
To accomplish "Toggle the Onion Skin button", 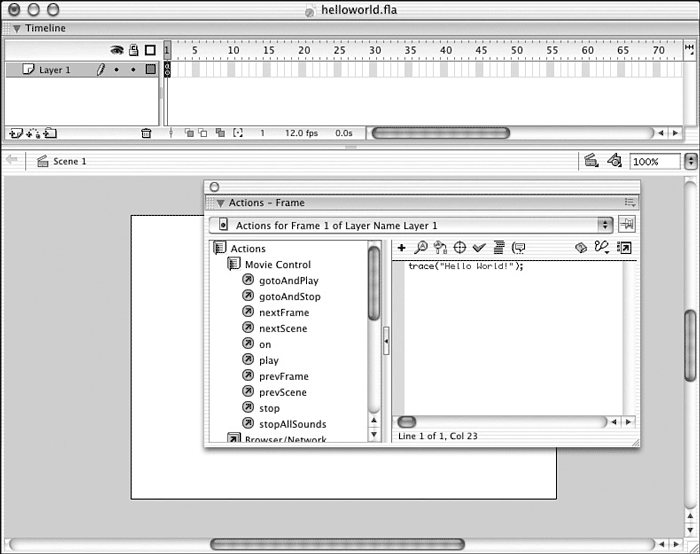I will point(189,133).
